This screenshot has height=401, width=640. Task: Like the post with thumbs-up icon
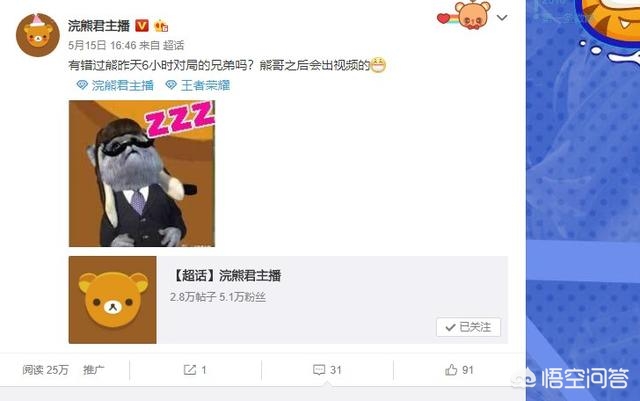point(451,370)
